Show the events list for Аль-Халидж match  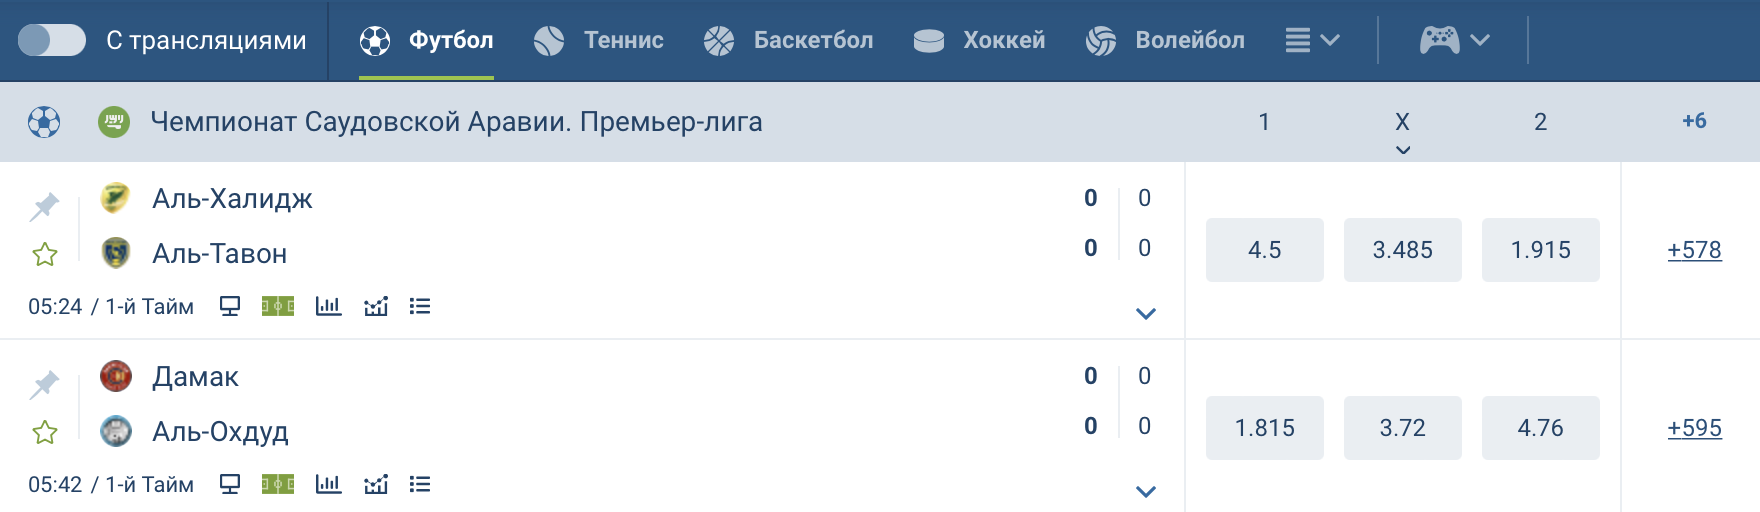[x=420, y=306]
